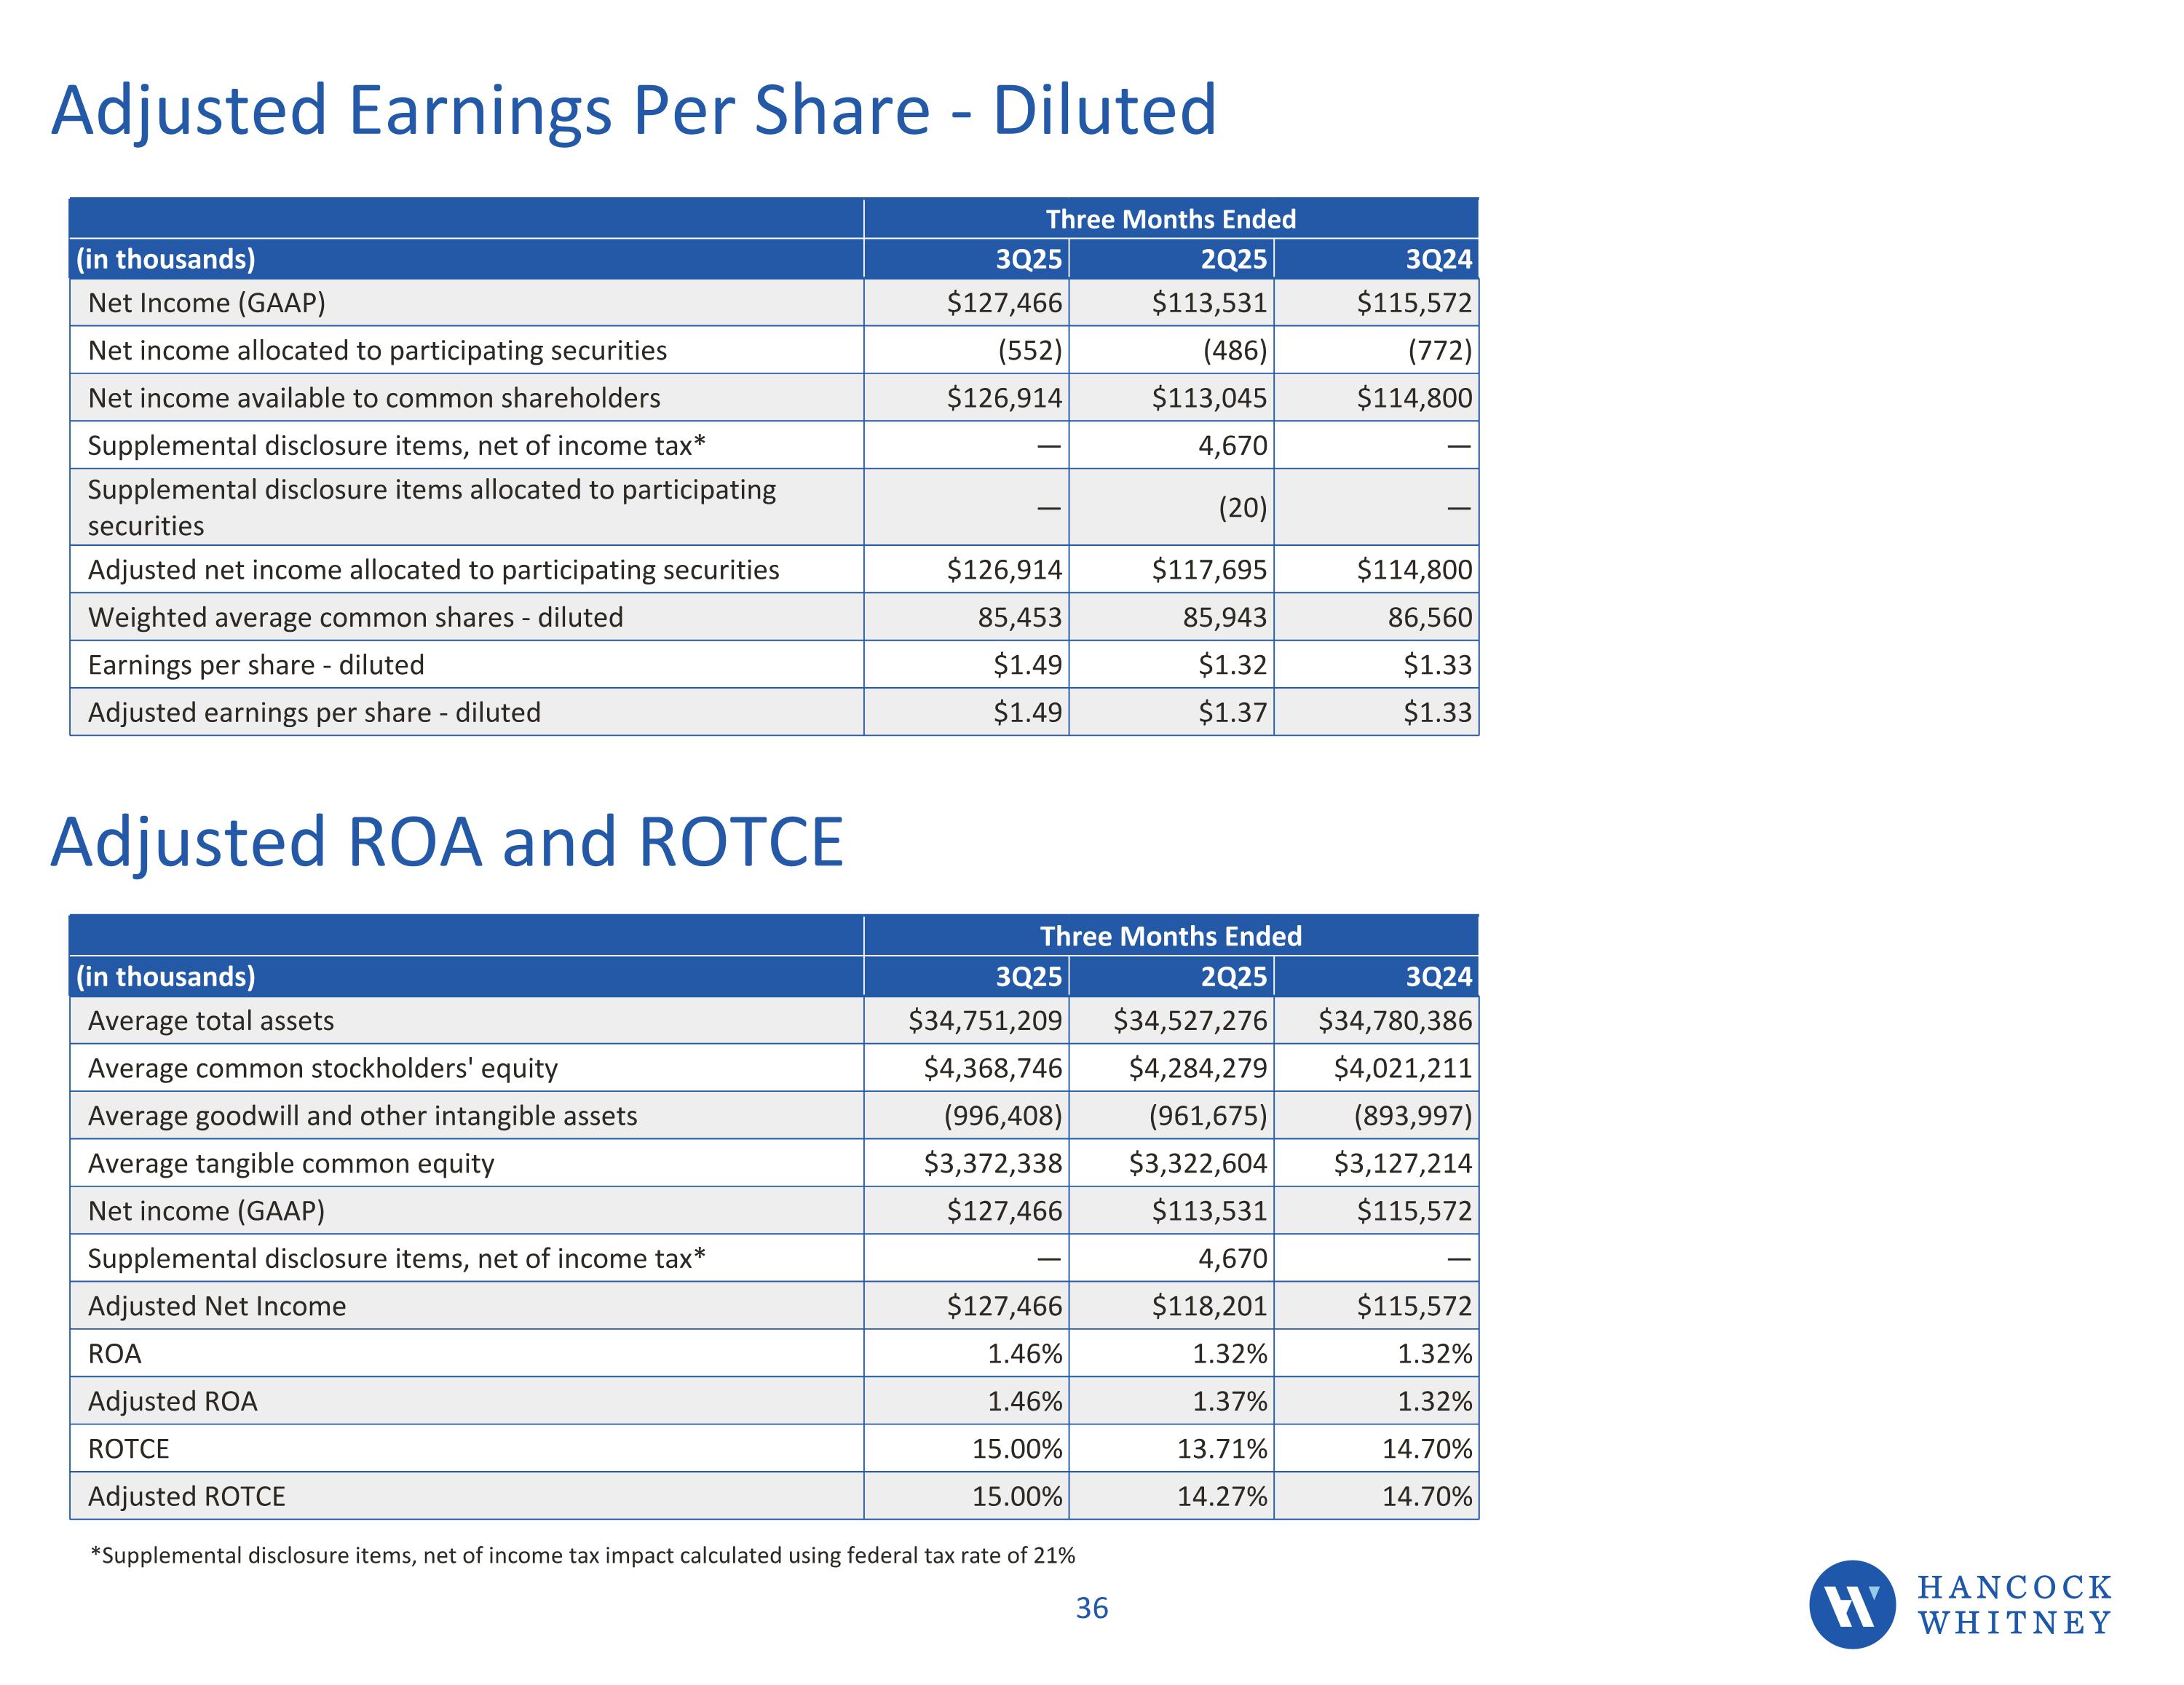Click the Hancock Whitney logo icon
The width and height of the screenshot is (2184, 1685).
pos(1851,1604)
